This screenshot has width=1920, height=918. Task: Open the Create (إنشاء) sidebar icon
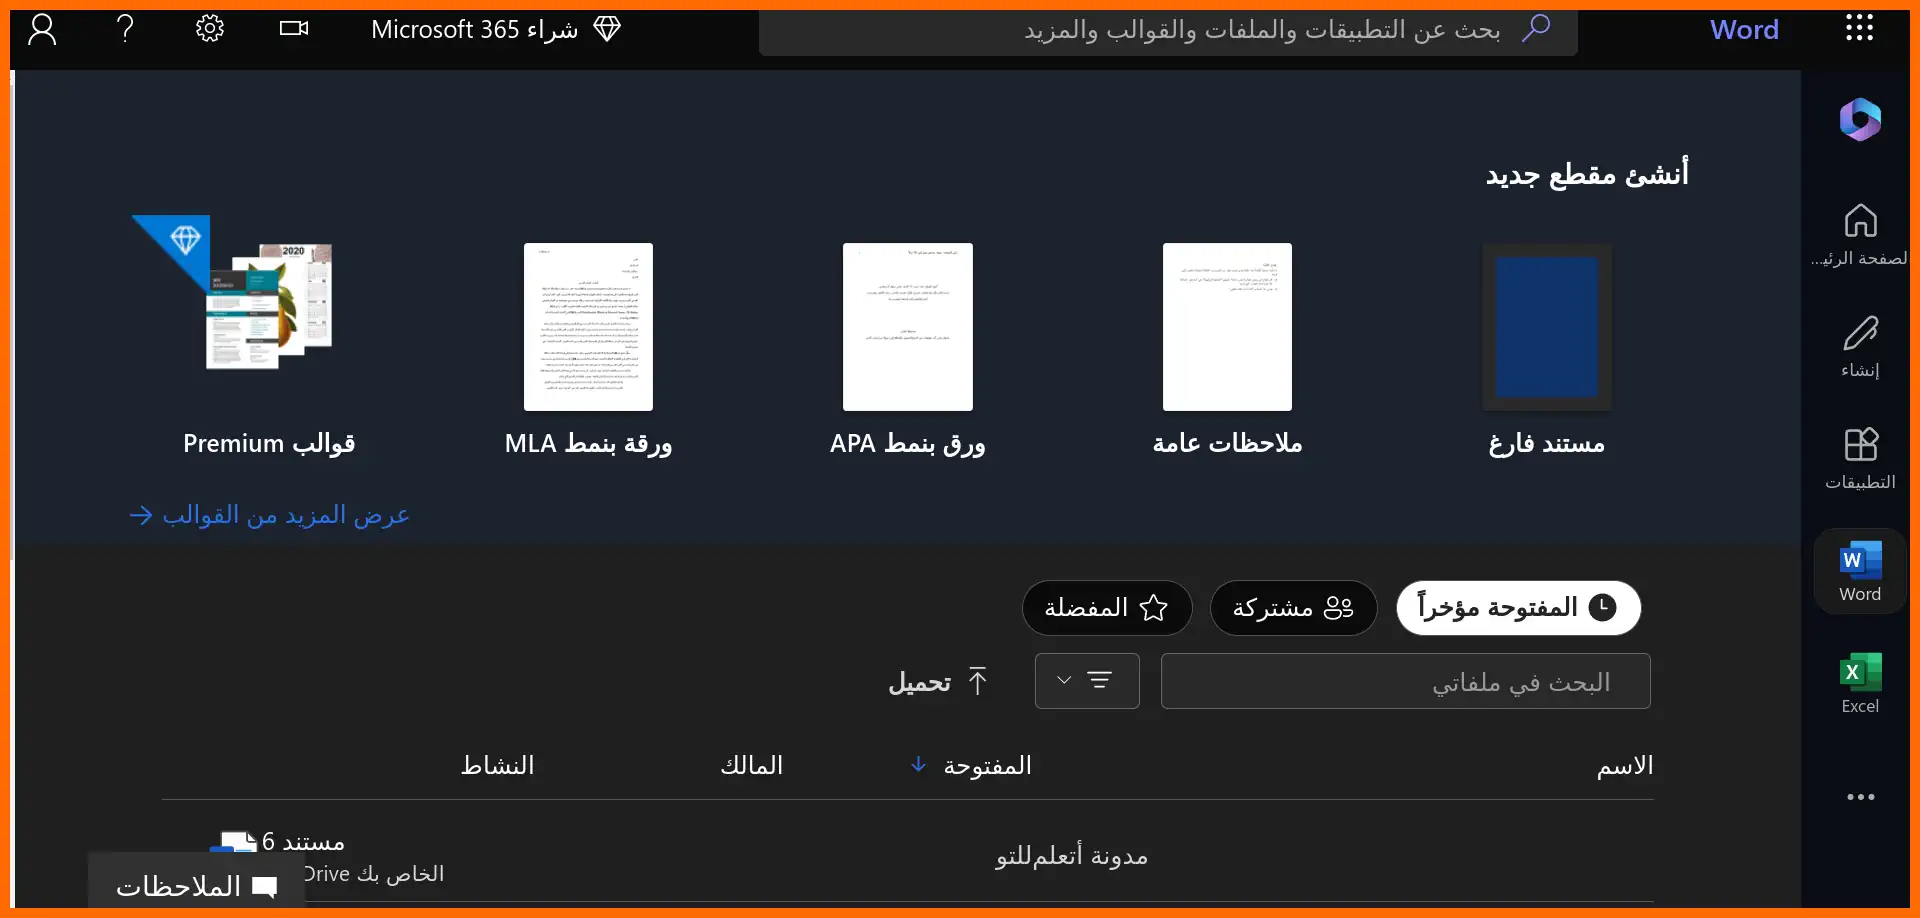(1860, 347)
